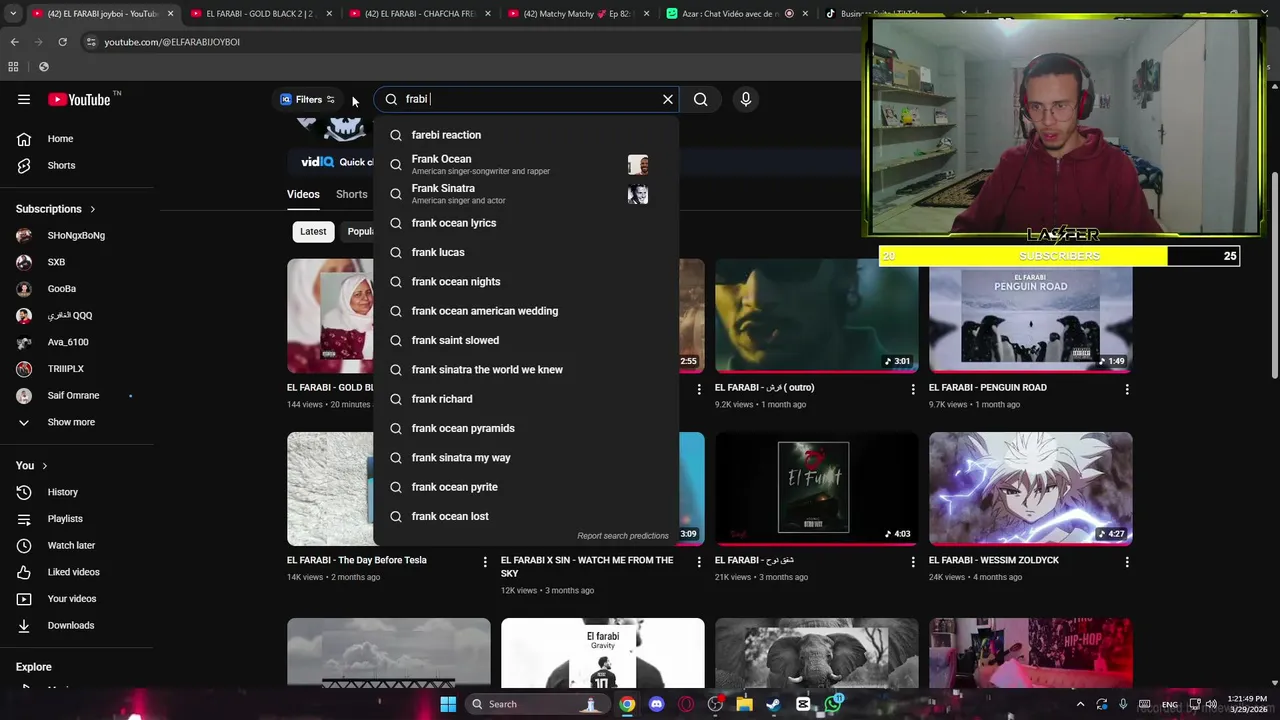Choose suggestion 'frank ocean lyrics'
1280x720 pixels.
click(x=526, y=223)
